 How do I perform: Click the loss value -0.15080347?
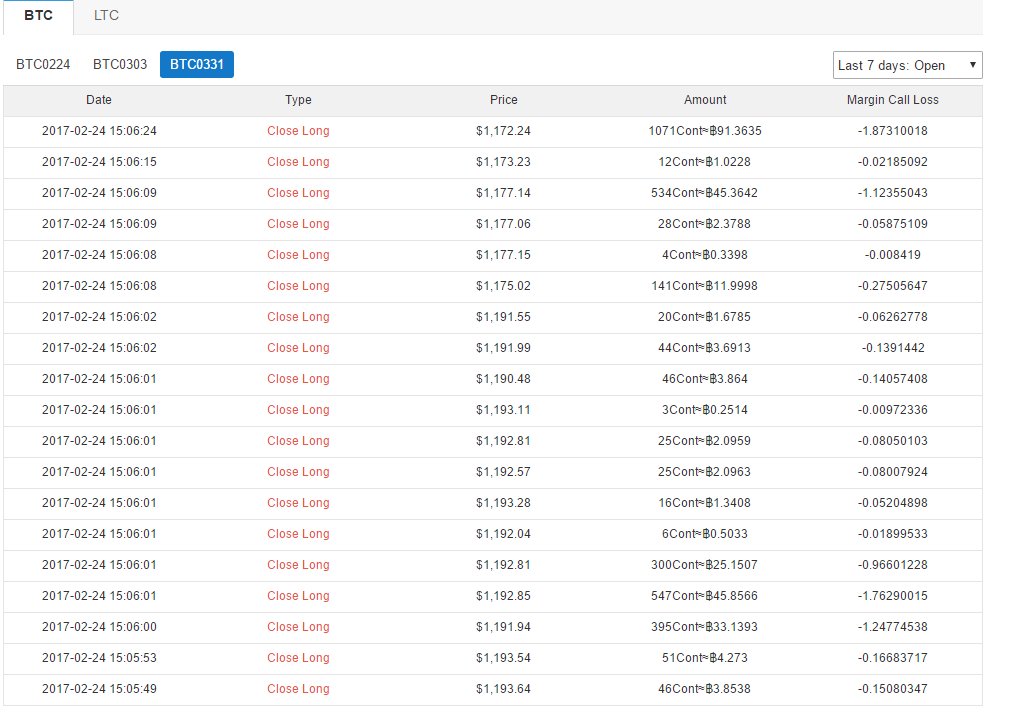click(893, 689)
